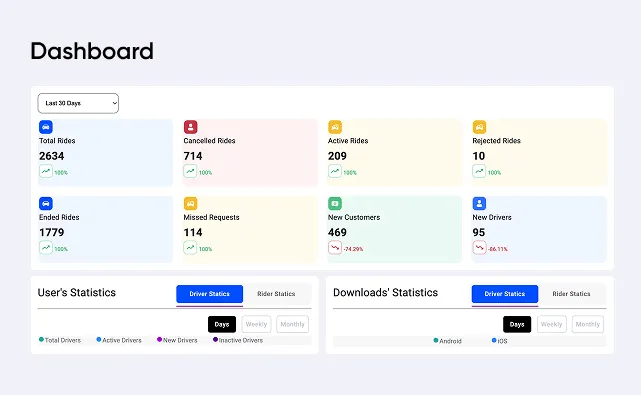Click the up-trend icon under Ended Rides 1779
The width and height of the screenshot is (641, 395).
pos(46,247)
